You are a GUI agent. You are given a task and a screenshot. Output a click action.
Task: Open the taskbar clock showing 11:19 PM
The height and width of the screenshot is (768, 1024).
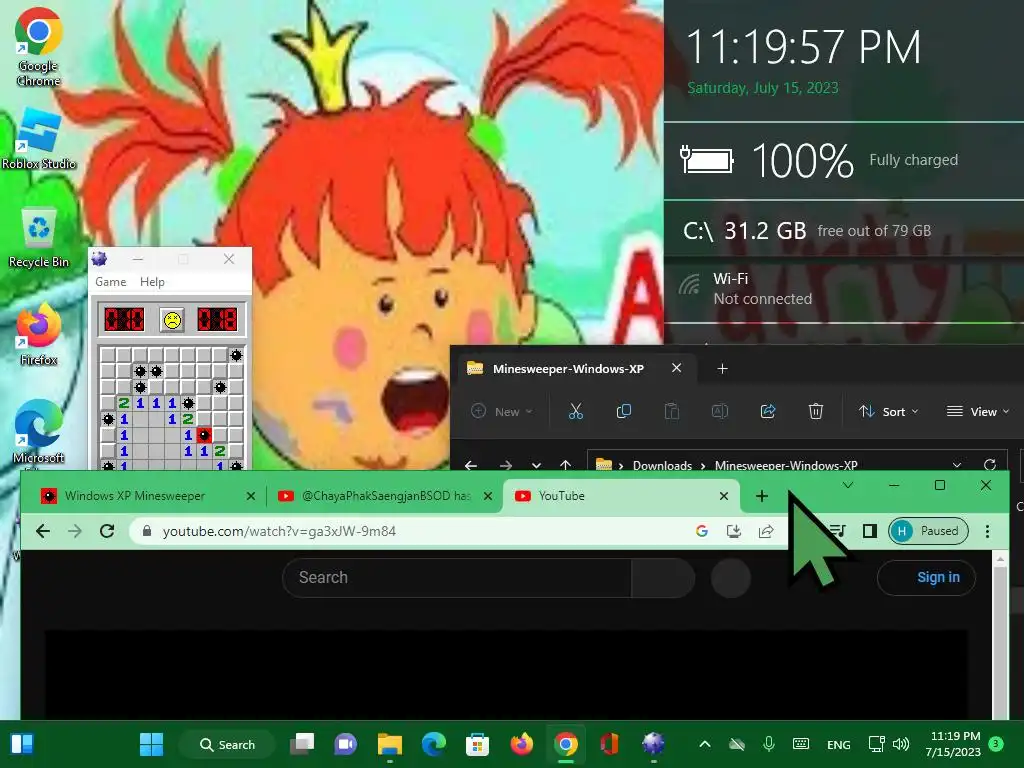pyautogui.click(x=954, y=744)
